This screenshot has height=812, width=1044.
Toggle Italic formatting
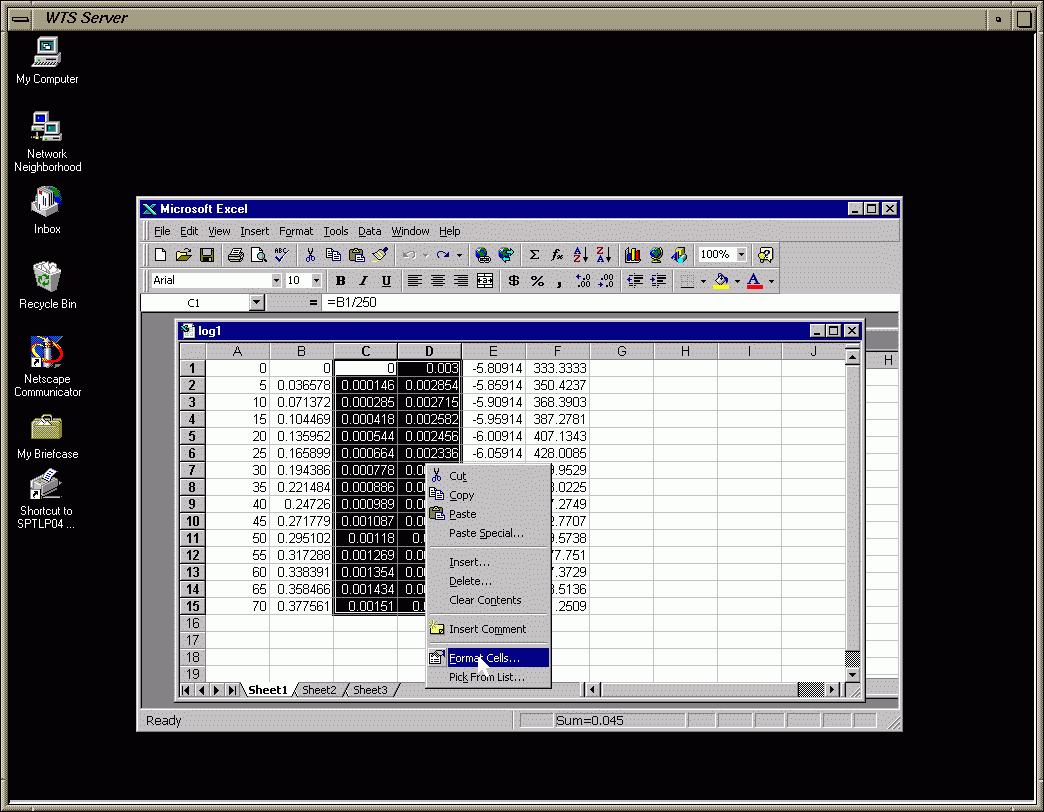coord(363,281)
